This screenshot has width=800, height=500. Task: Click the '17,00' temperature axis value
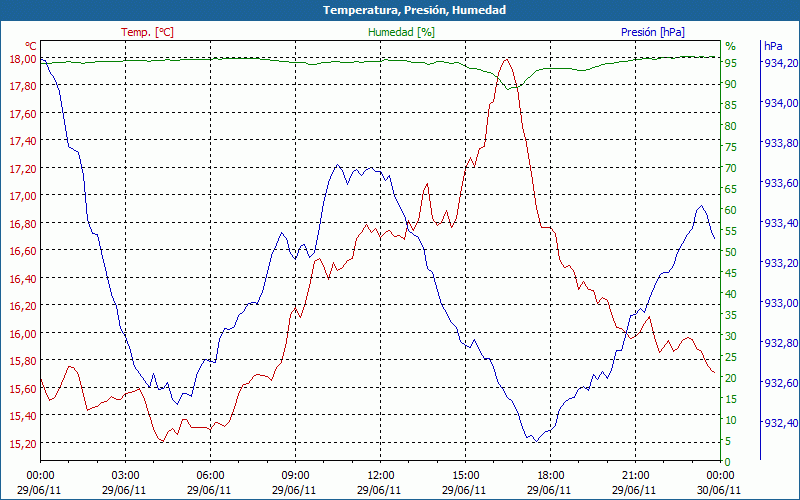point(23,196)
